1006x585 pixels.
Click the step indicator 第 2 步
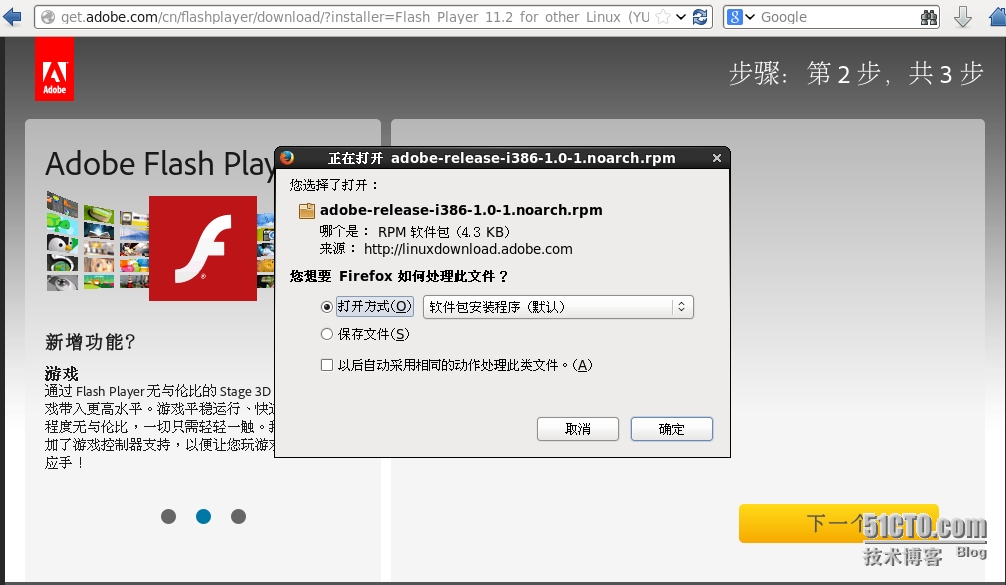pos(844,74)
